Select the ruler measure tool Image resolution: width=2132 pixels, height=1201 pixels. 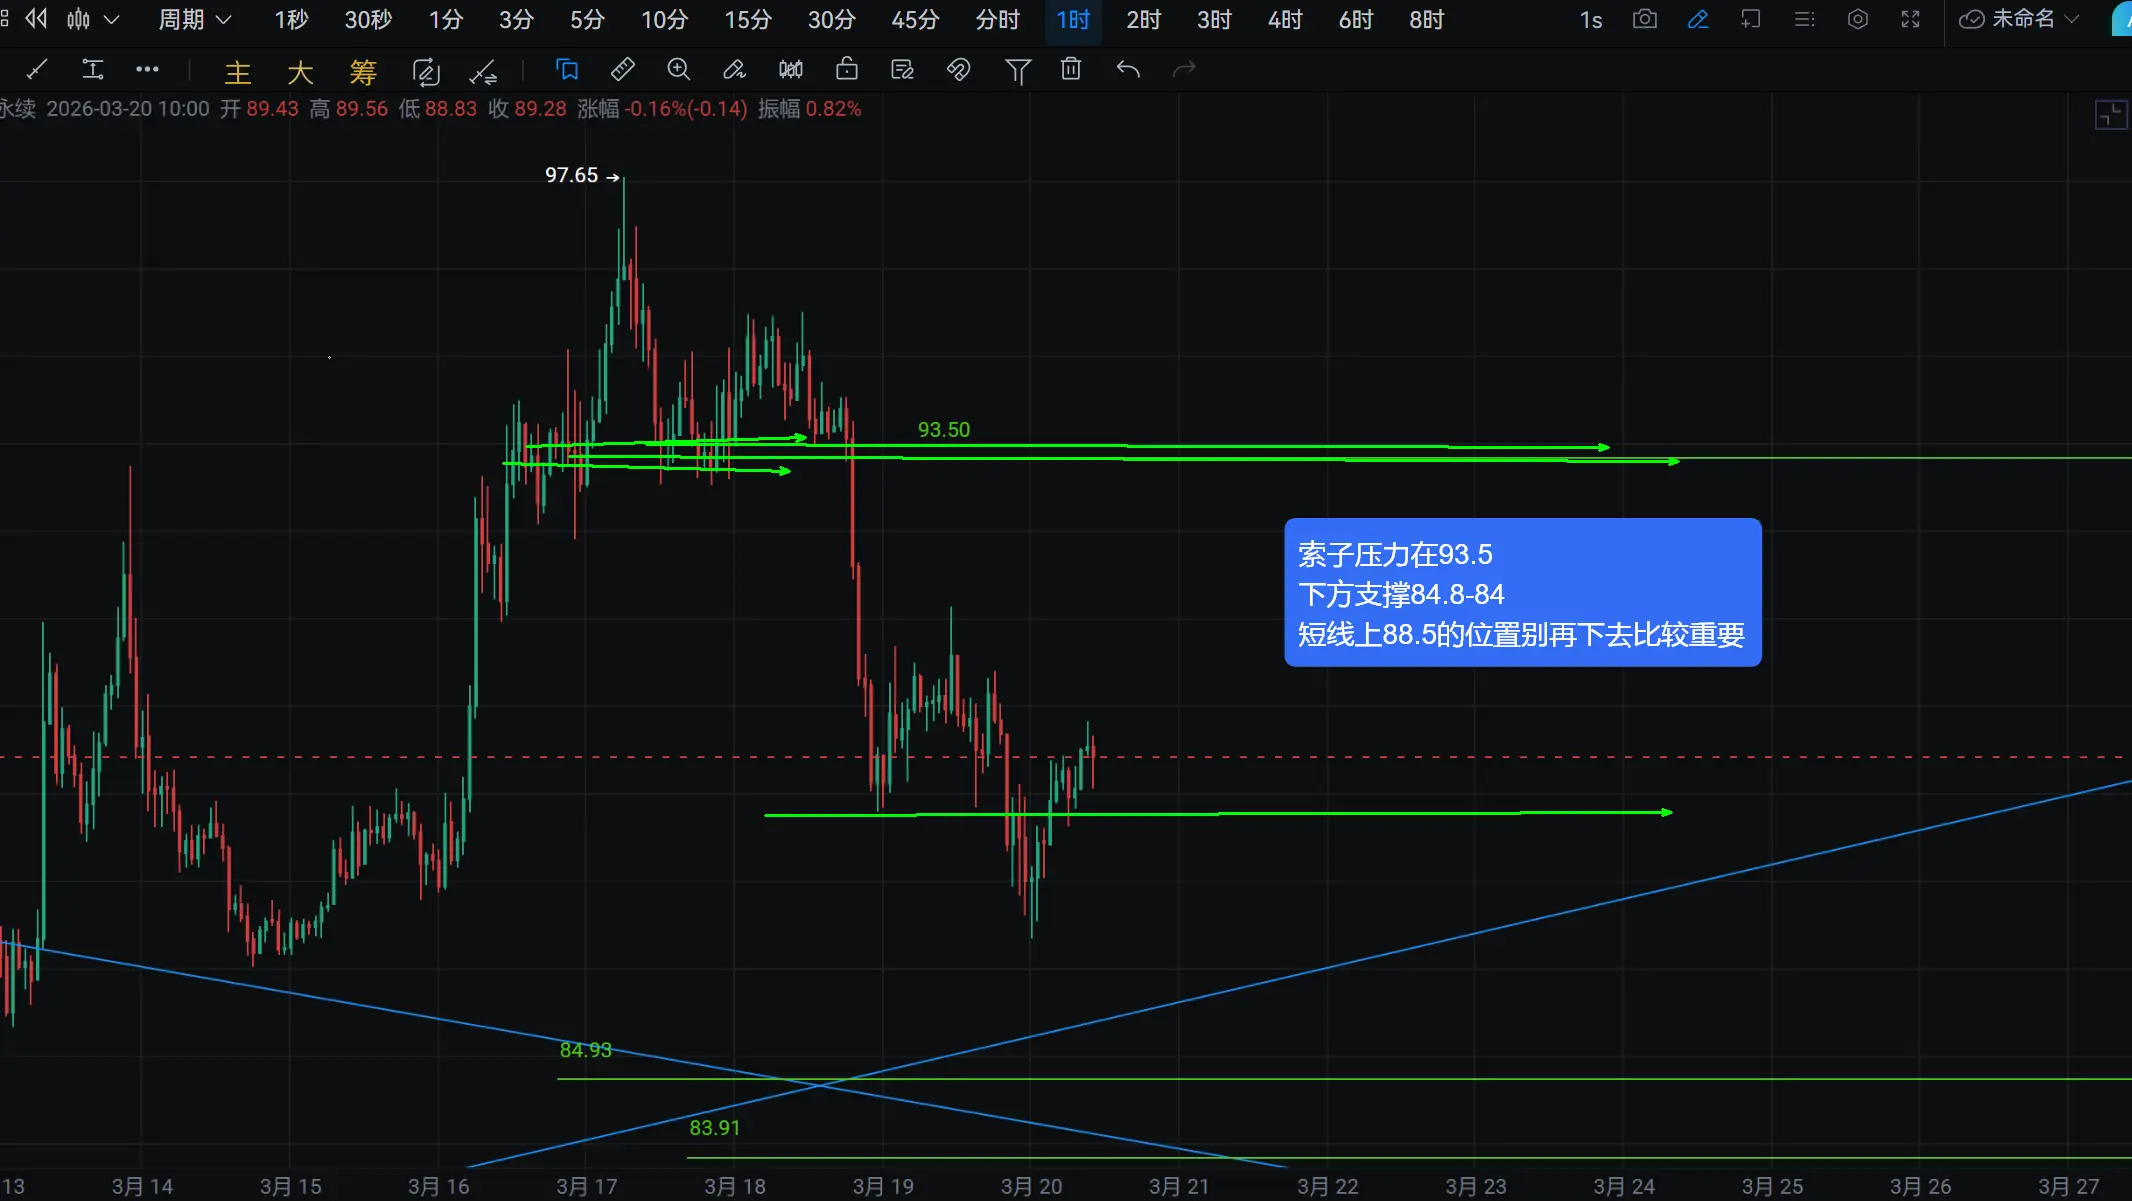tap(622, 69)
